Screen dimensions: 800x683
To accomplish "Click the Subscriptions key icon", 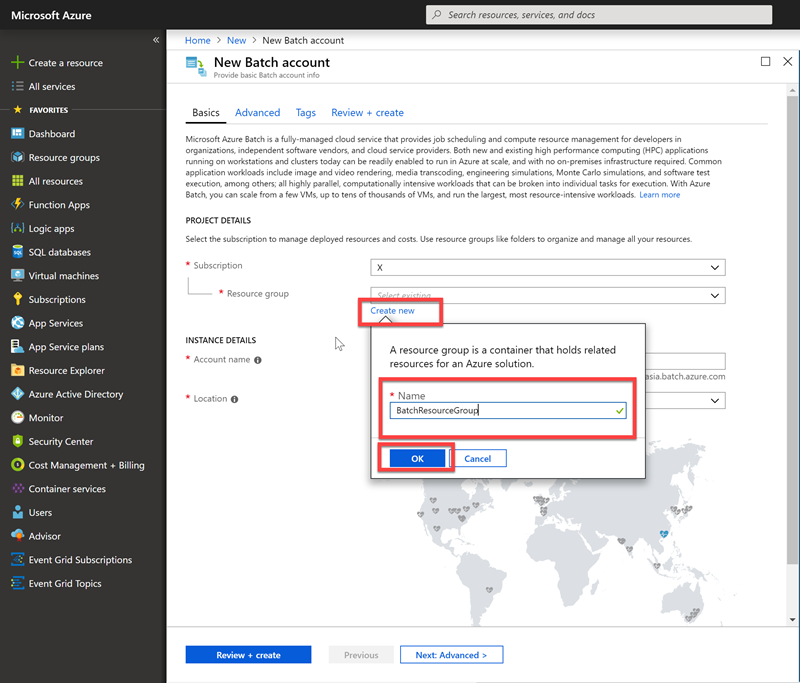I will click(17, 299).
